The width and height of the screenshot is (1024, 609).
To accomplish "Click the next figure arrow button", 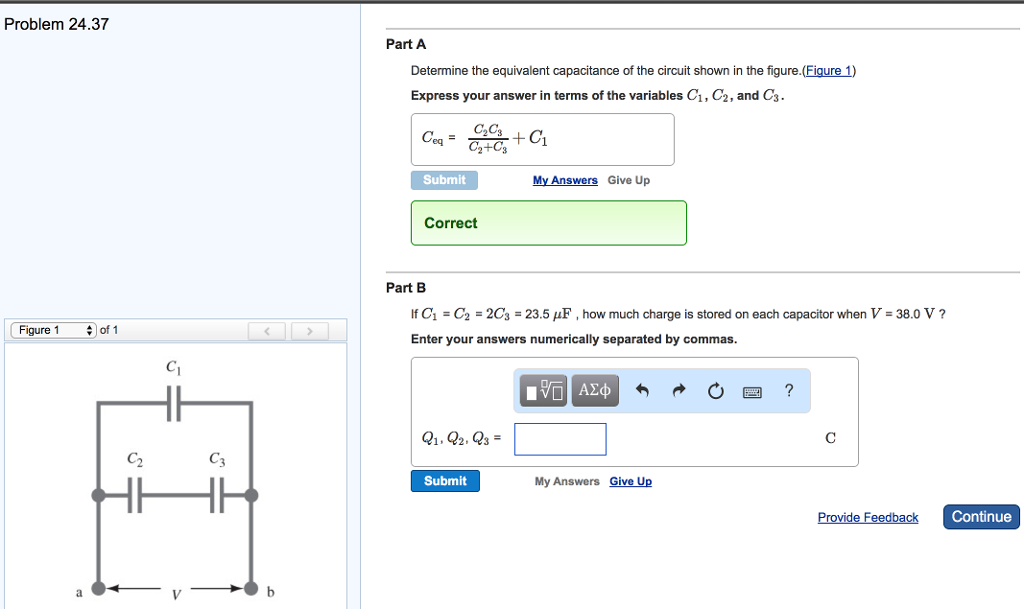I will point(310,329).
